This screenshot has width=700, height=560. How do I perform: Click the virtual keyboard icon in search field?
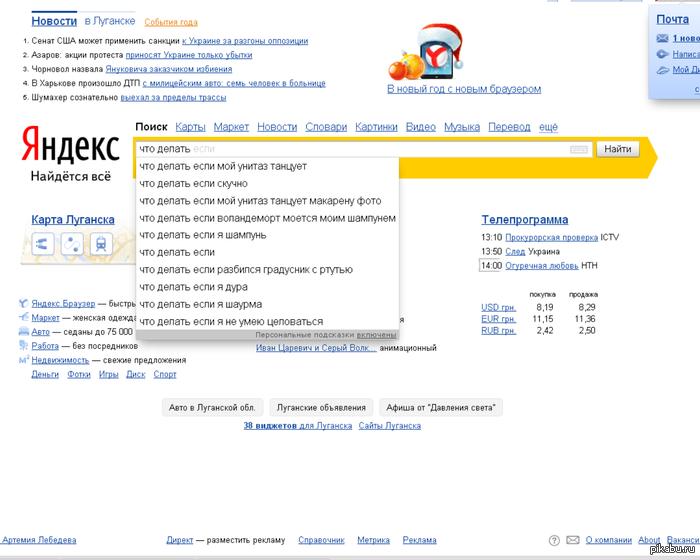(x=579, y=150)
